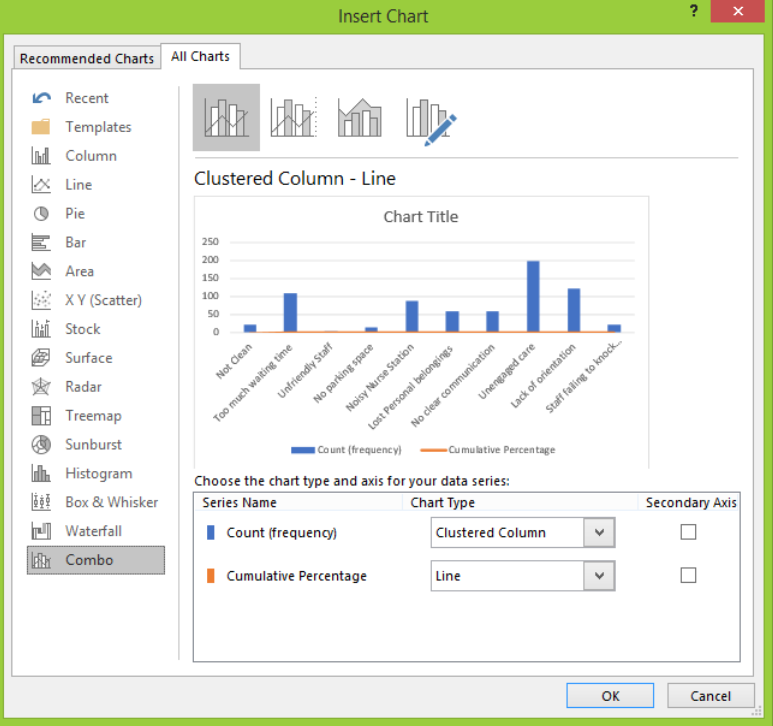The height and width of the screenshot is (726, 773).
Task: Click Count (frequency) legend entry in preview
Action: point(347,449)
